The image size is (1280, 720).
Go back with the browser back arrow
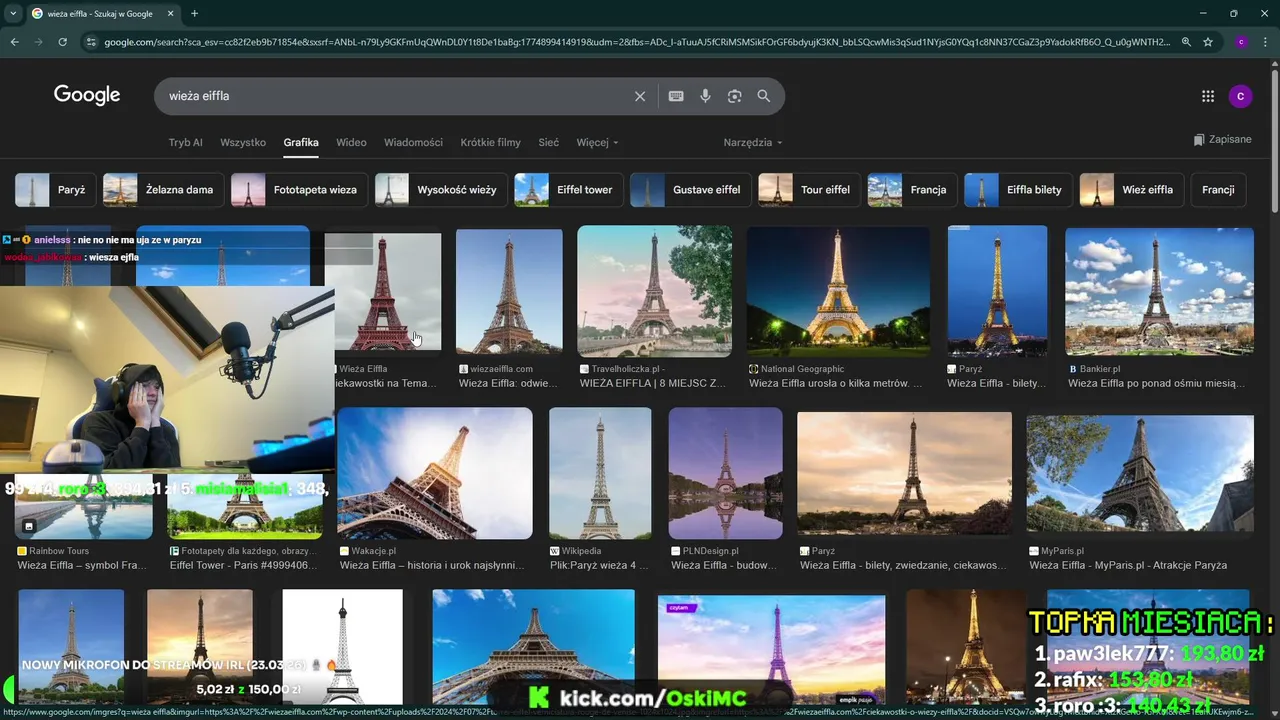tap(15, 42)
